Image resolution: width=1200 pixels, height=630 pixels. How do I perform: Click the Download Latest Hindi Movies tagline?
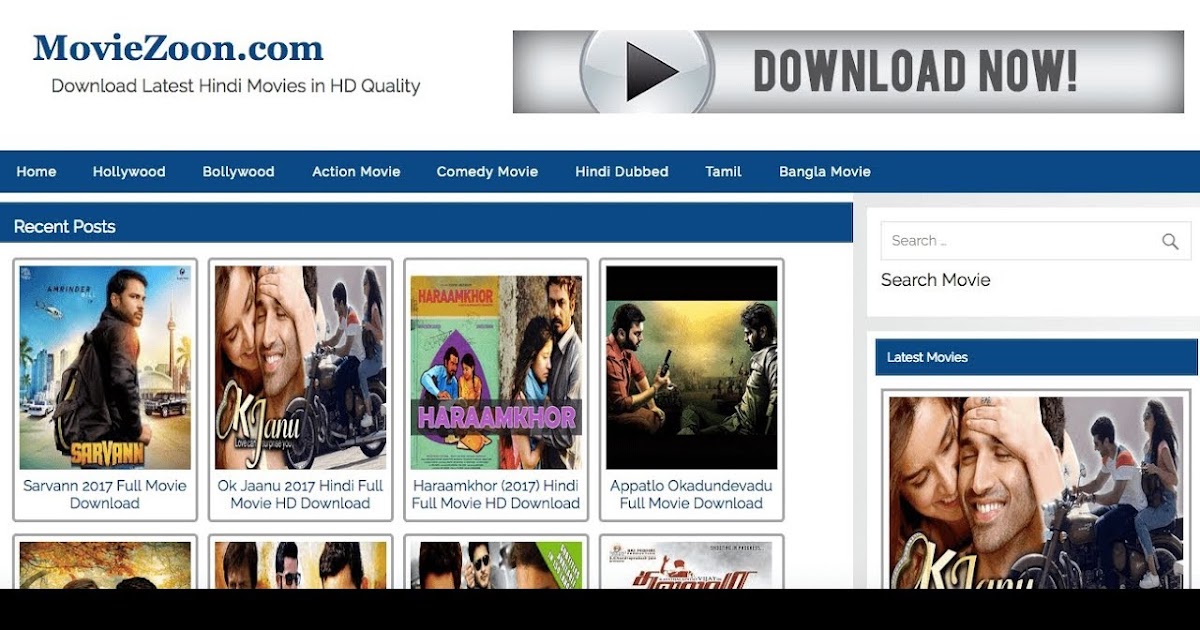(236, 86)
